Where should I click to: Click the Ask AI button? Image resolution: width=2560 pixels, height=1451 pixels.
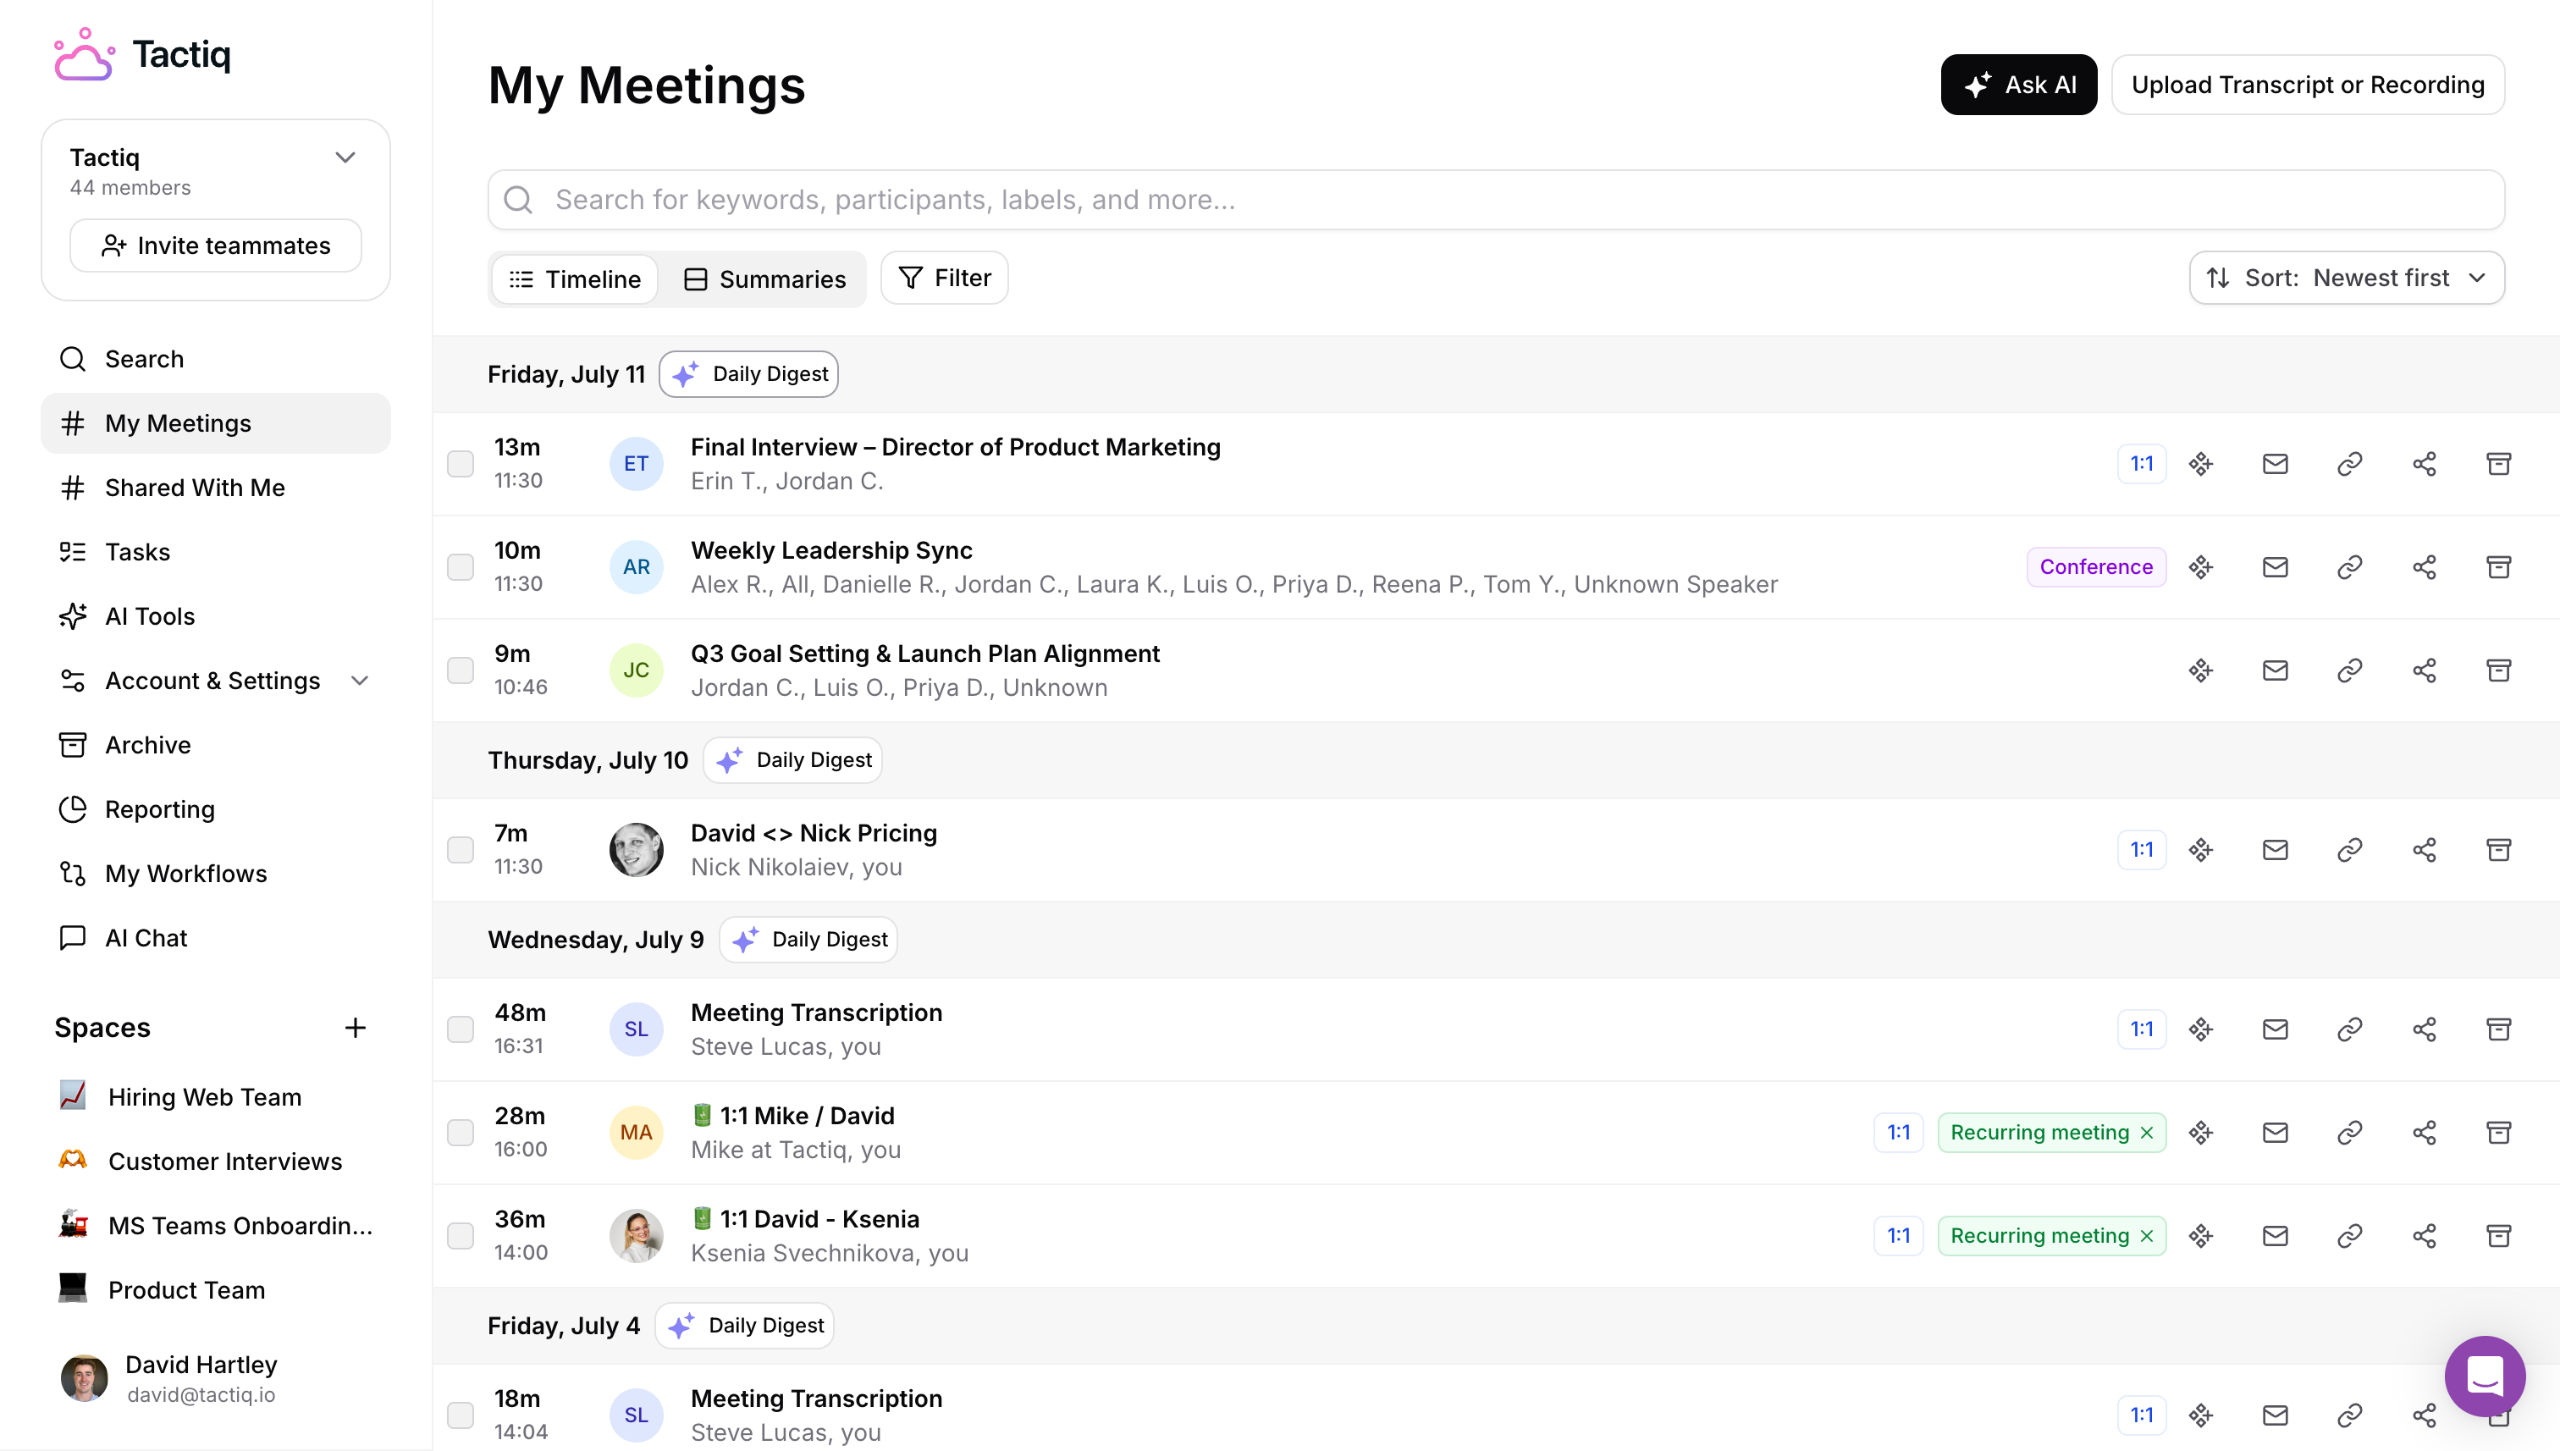[2018, 85]
